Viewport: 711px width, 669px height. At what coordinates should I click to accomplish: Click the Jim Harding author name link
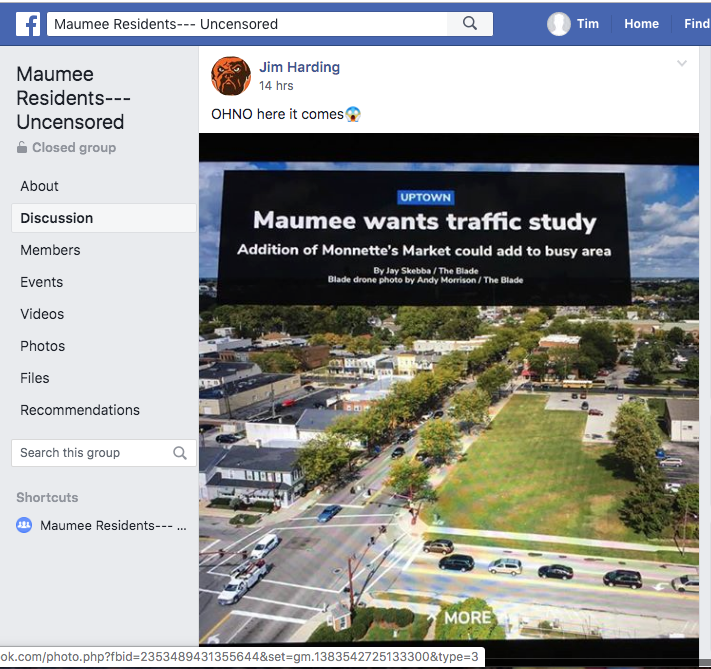[x=299, y=67]
